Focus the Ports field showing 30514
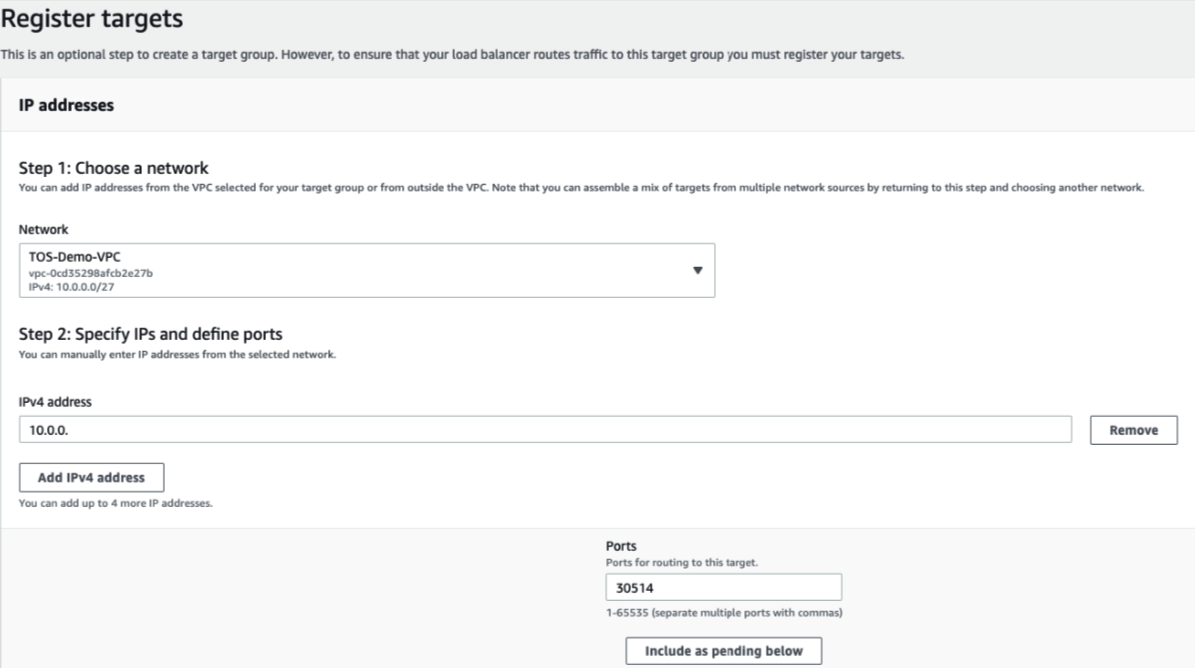 tap(723, 587)
